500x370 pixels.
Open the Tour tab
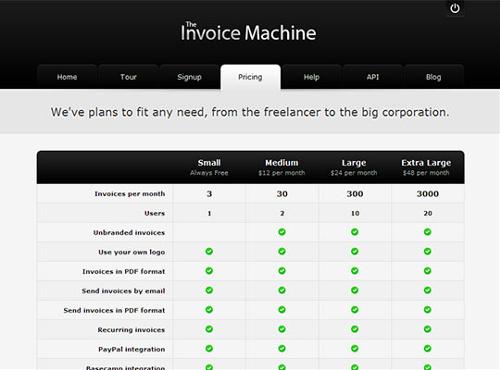tap(128, 77)
